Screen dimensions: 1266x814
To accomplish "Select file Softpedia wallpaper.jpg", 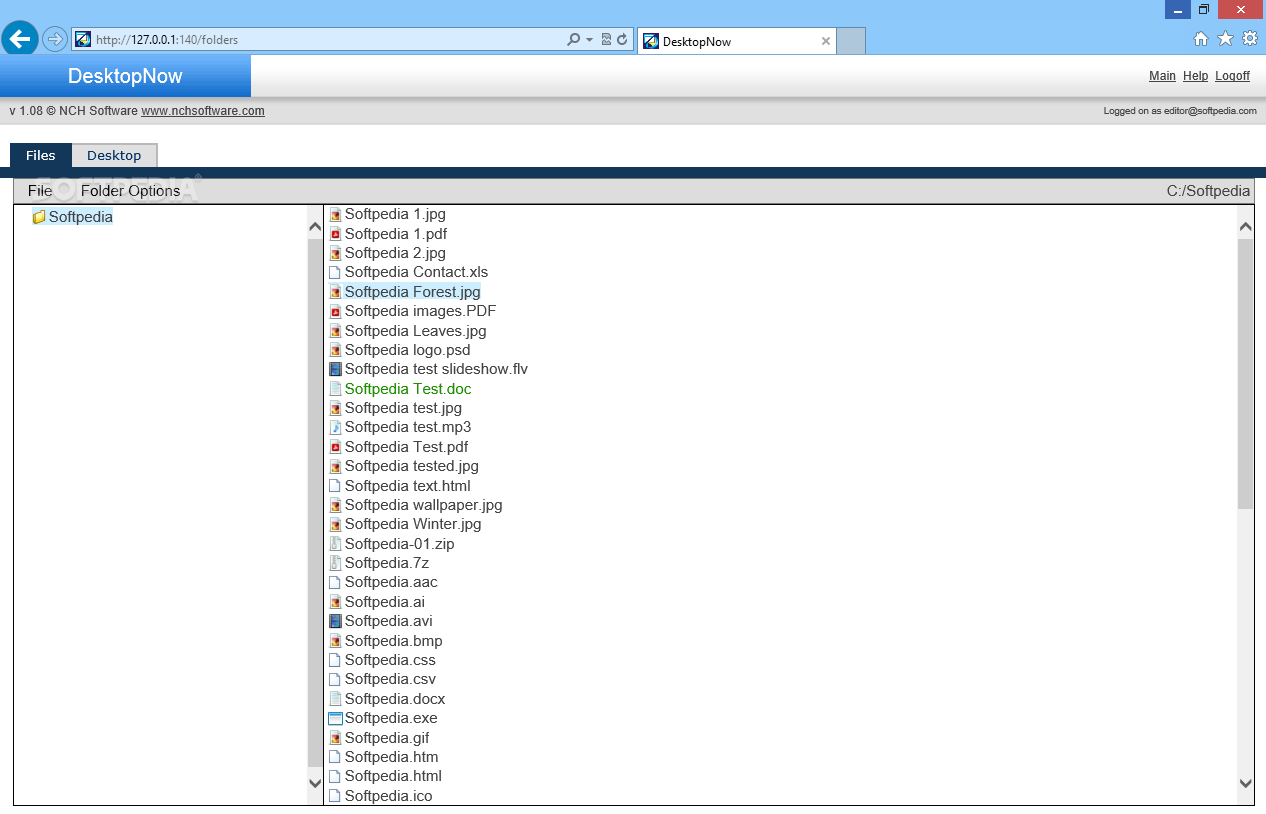I will click(424, 505).
